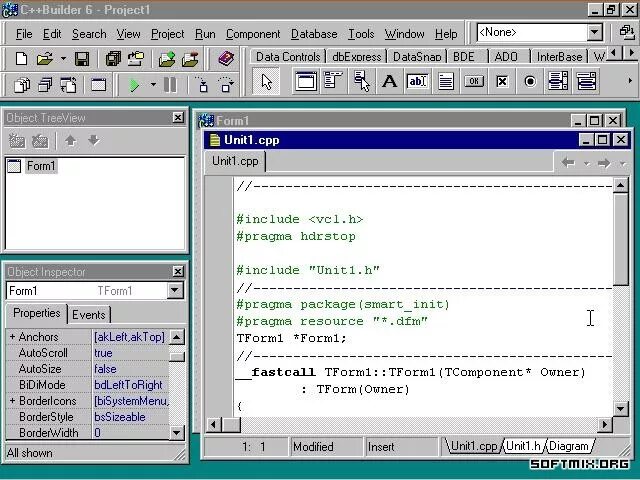Click Add file to project icon
Viewport: 640px width, 480px height.
(x=167, y=59)
